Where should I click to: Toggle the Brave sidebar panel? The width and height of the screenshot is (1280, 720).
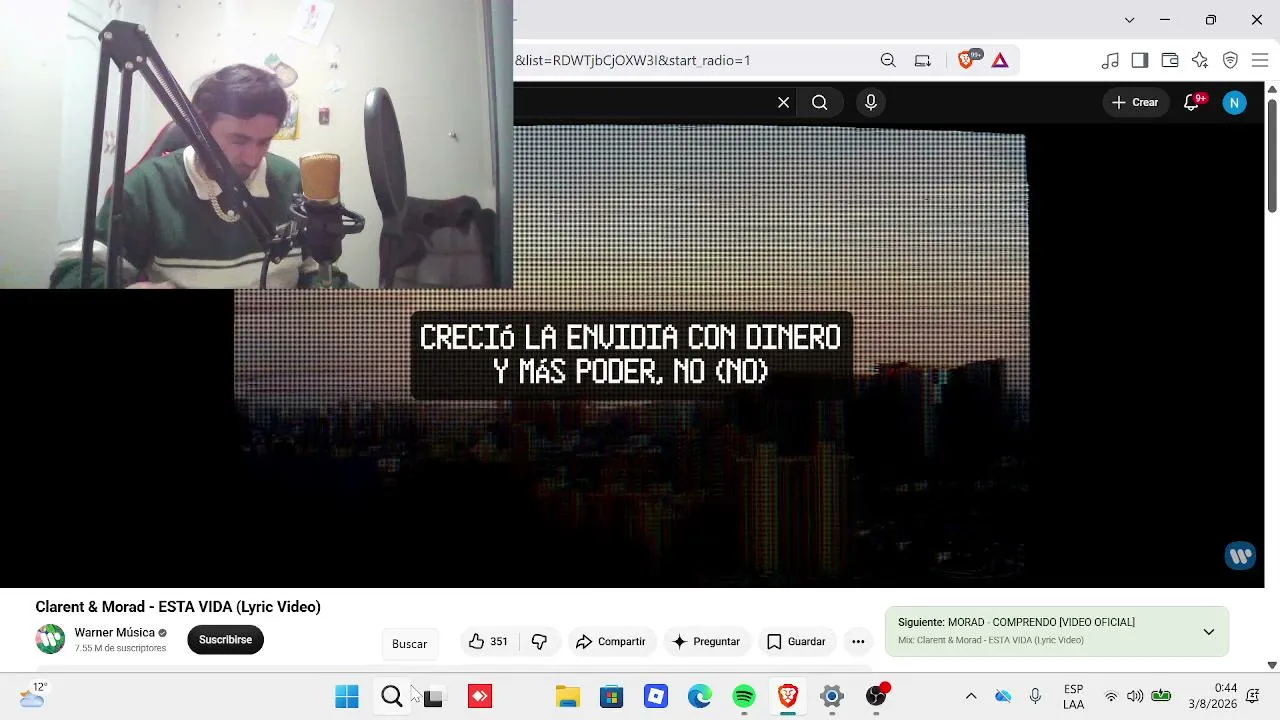1140,60
